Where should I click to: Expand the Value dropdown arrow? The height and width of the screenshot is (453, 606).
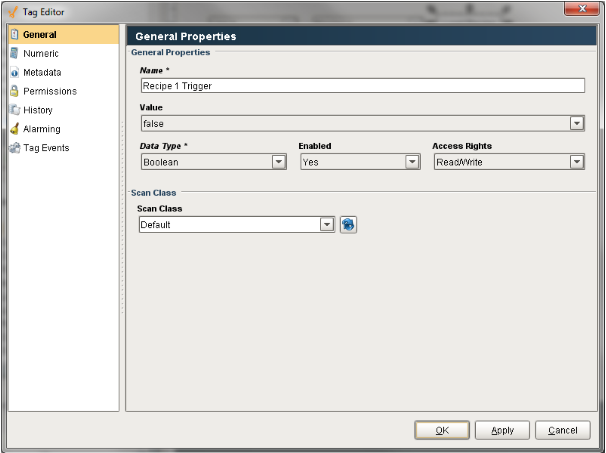point(577,124)
